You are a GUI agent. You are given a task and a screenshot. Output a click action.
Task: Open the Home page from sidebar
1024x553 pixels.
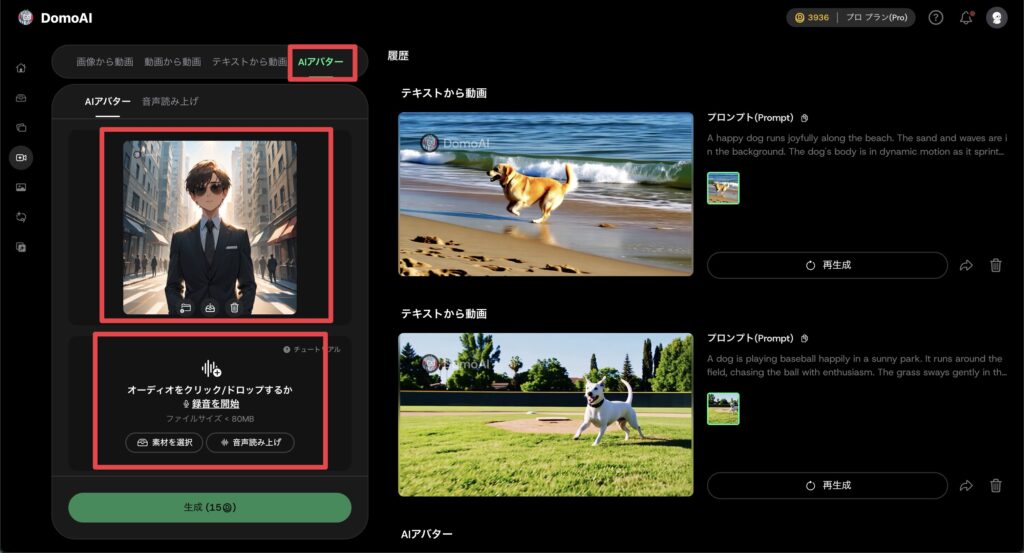(21, 68)
